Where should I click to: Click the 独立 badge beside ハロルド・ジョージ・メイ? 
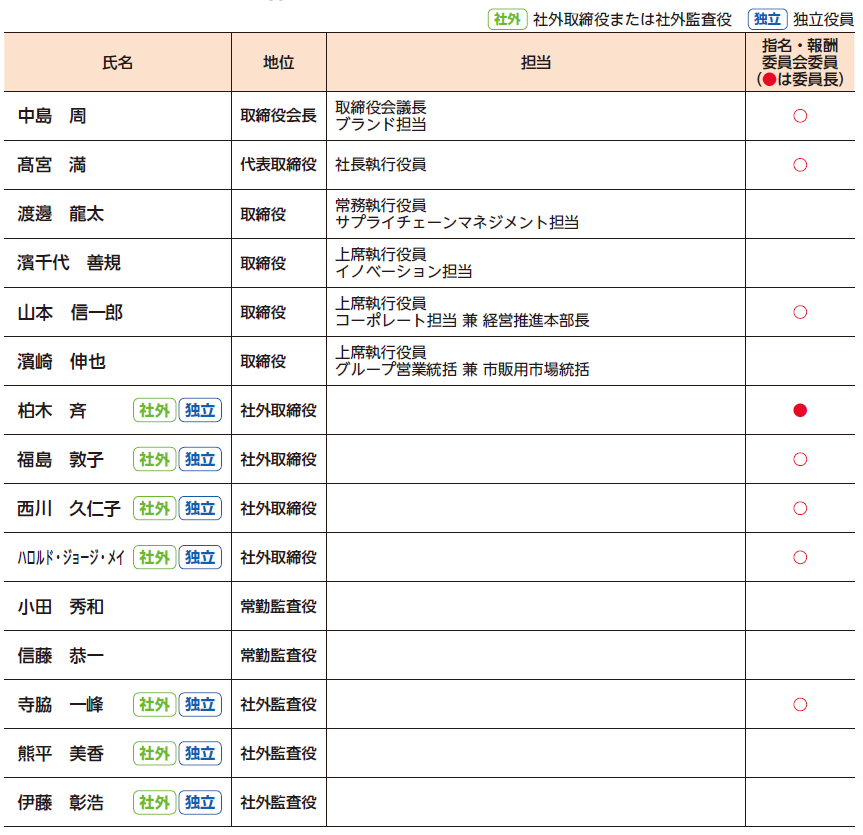[x=200, y=558]
